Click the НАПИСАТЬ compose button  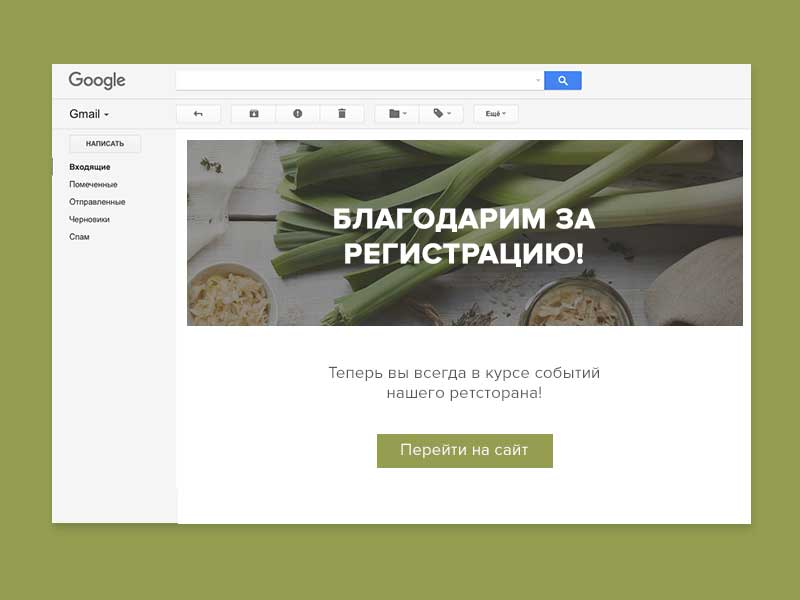105,143
